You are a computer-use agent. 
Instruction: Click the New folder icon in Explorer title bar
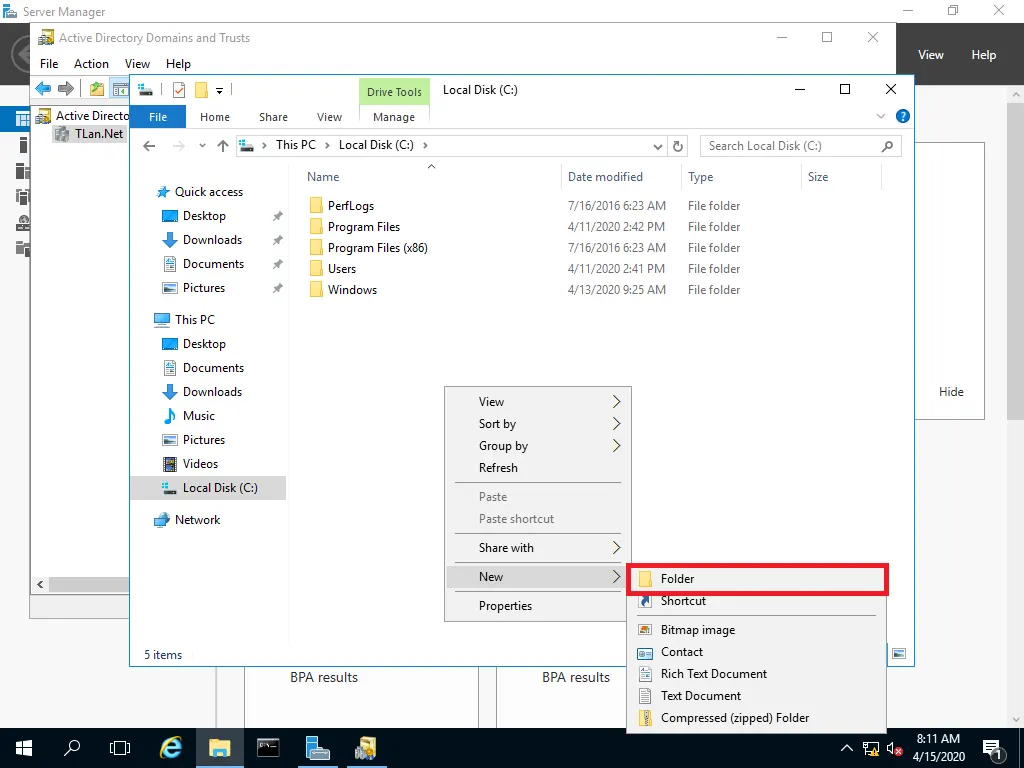(202, 90)
